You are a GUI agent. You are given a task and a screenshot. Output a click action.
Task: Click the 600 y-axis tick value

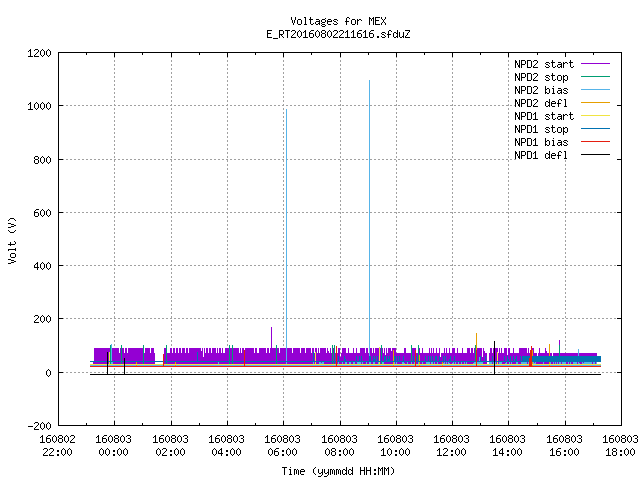(x=42, y=213)
